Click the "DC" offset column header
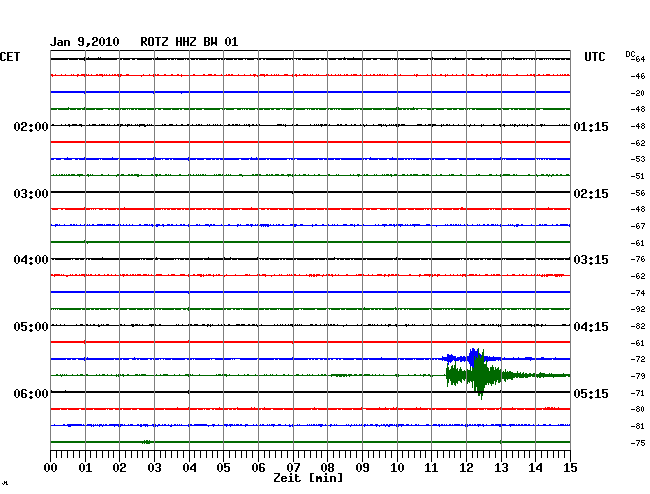 click(x=630, y=54)
